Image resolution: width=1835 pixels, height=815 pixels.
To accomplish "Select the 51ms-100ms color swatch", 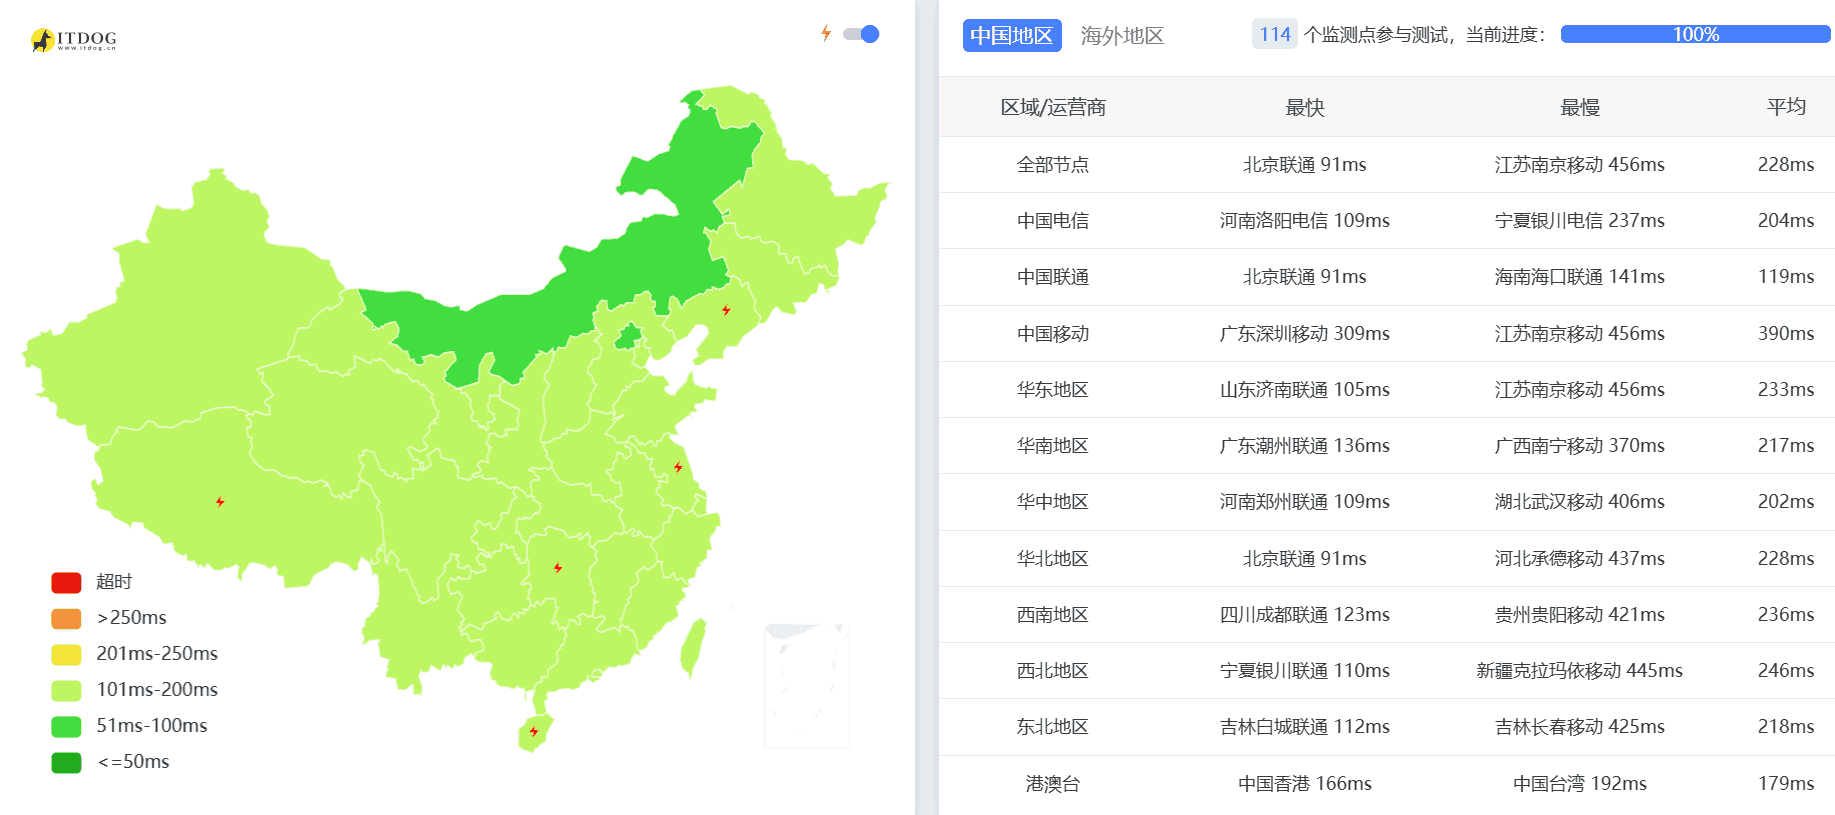I will [x=65, y=725].
